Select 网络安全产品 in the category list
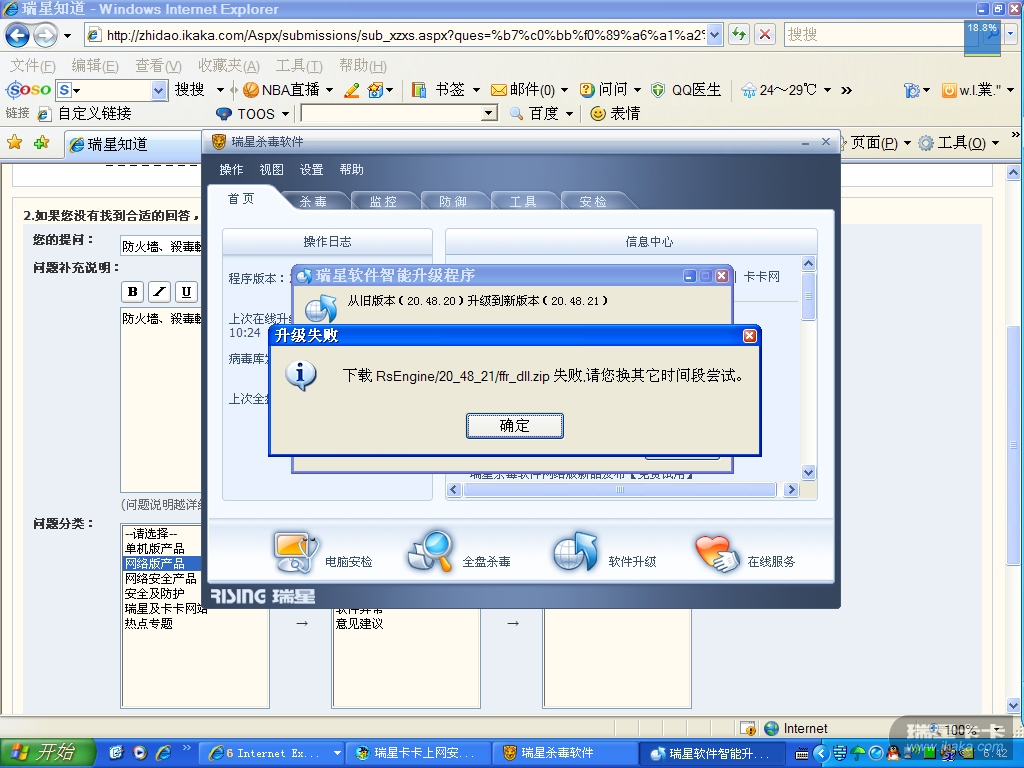The width and height of the screenshot is (1024, 768). [x=161, y=579]
